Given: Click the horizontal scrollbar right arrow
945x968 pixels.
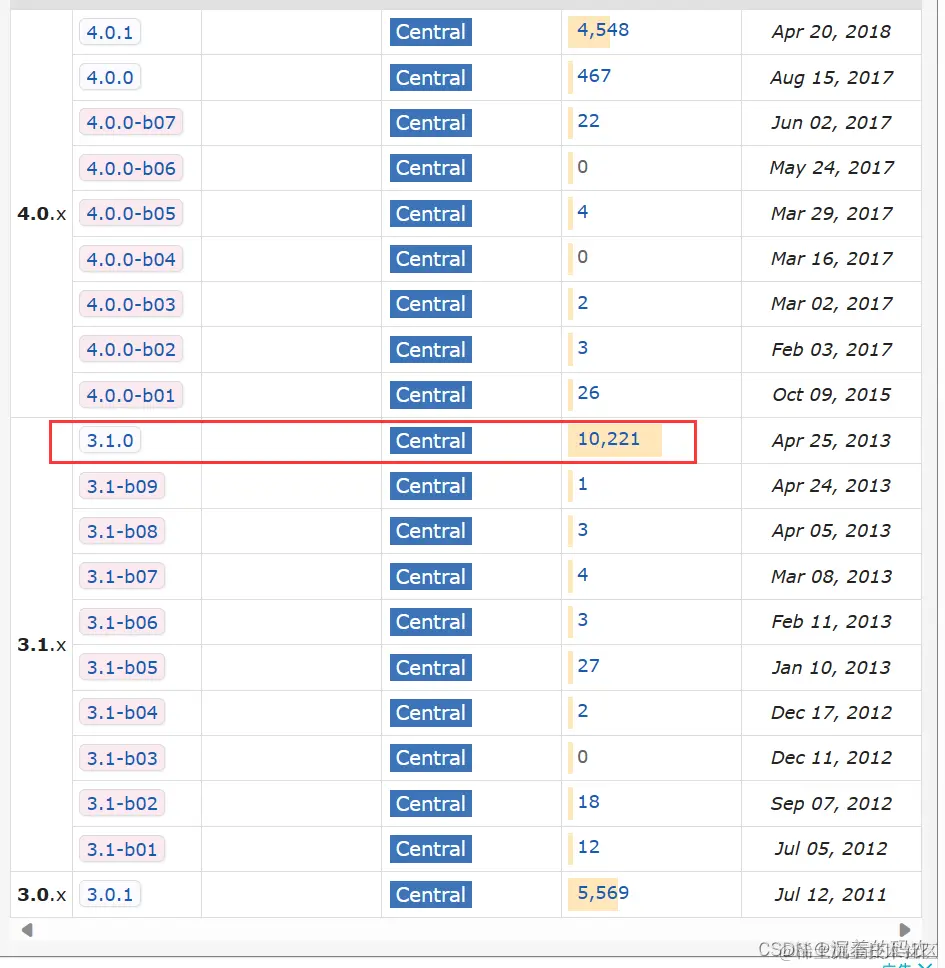Looking at the screenshot, I should point(905,930).
